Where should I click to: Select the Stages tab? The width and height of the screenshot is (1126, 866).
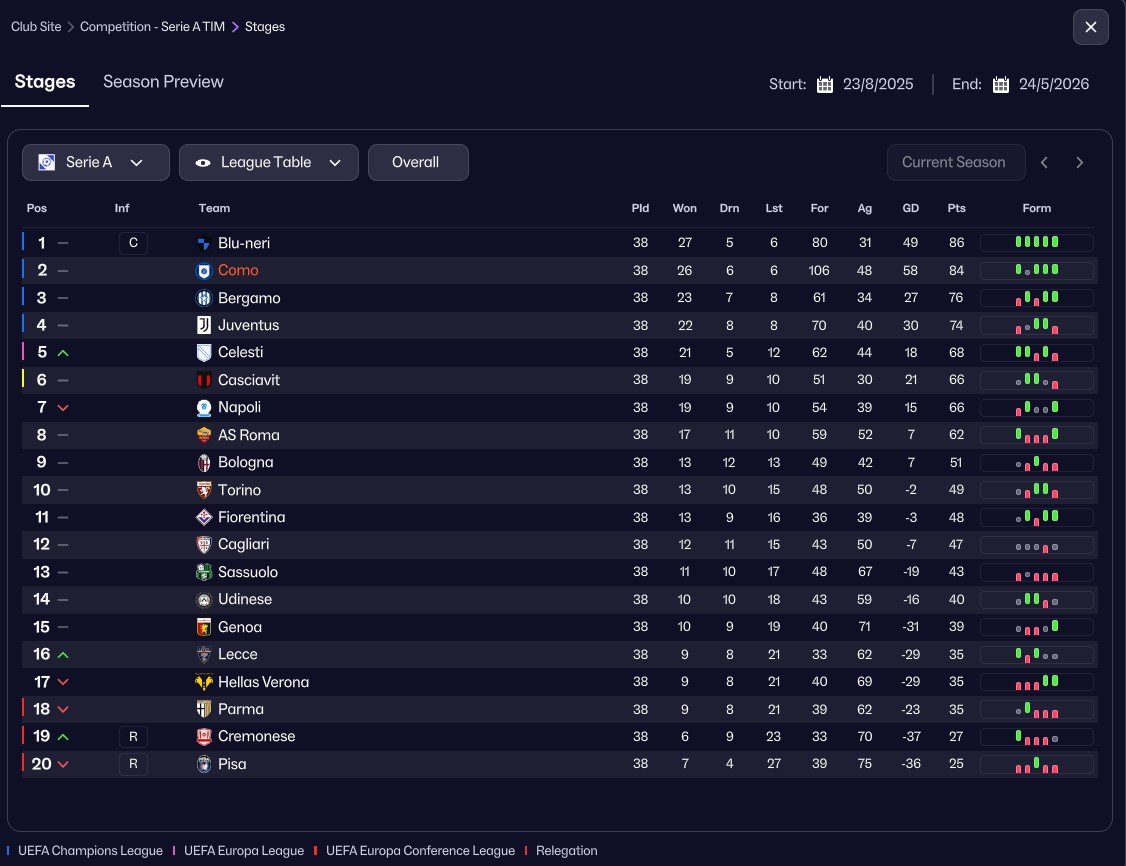click(x=45, y=82)
